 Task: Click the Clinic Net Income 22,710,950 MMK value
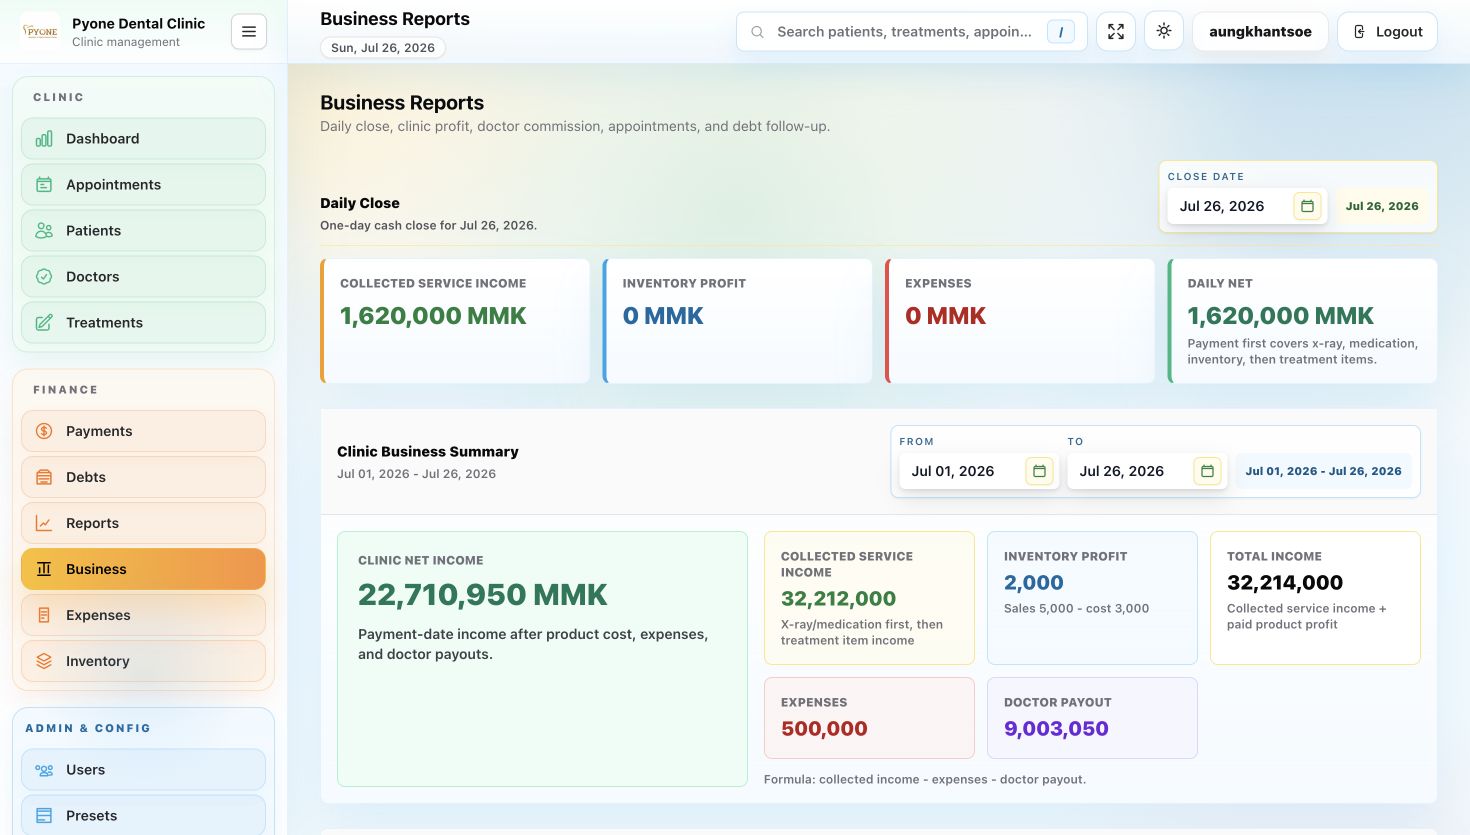[482, 595]
